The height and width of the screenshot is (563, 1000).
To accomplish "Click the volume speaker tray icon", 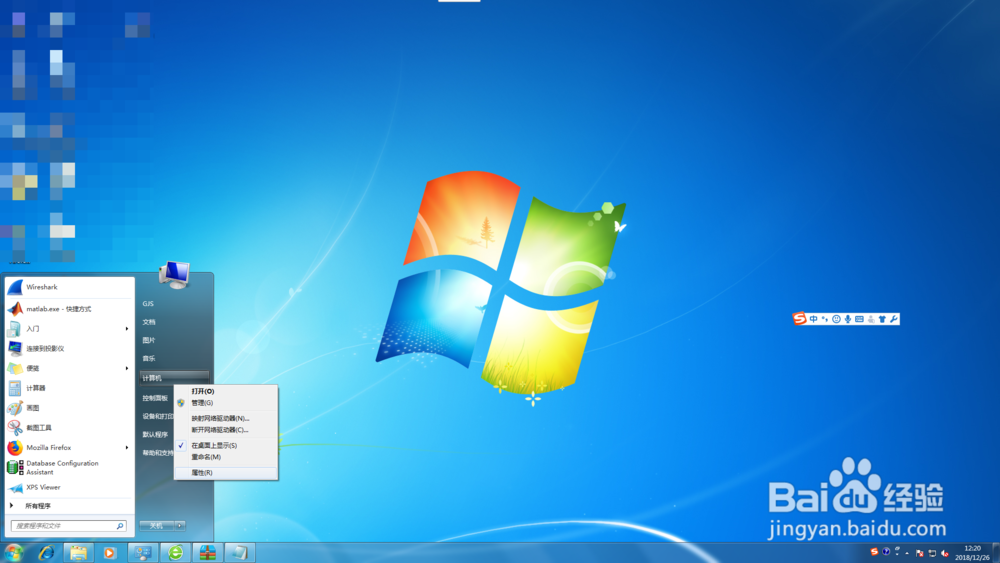I will pos(945,553).
